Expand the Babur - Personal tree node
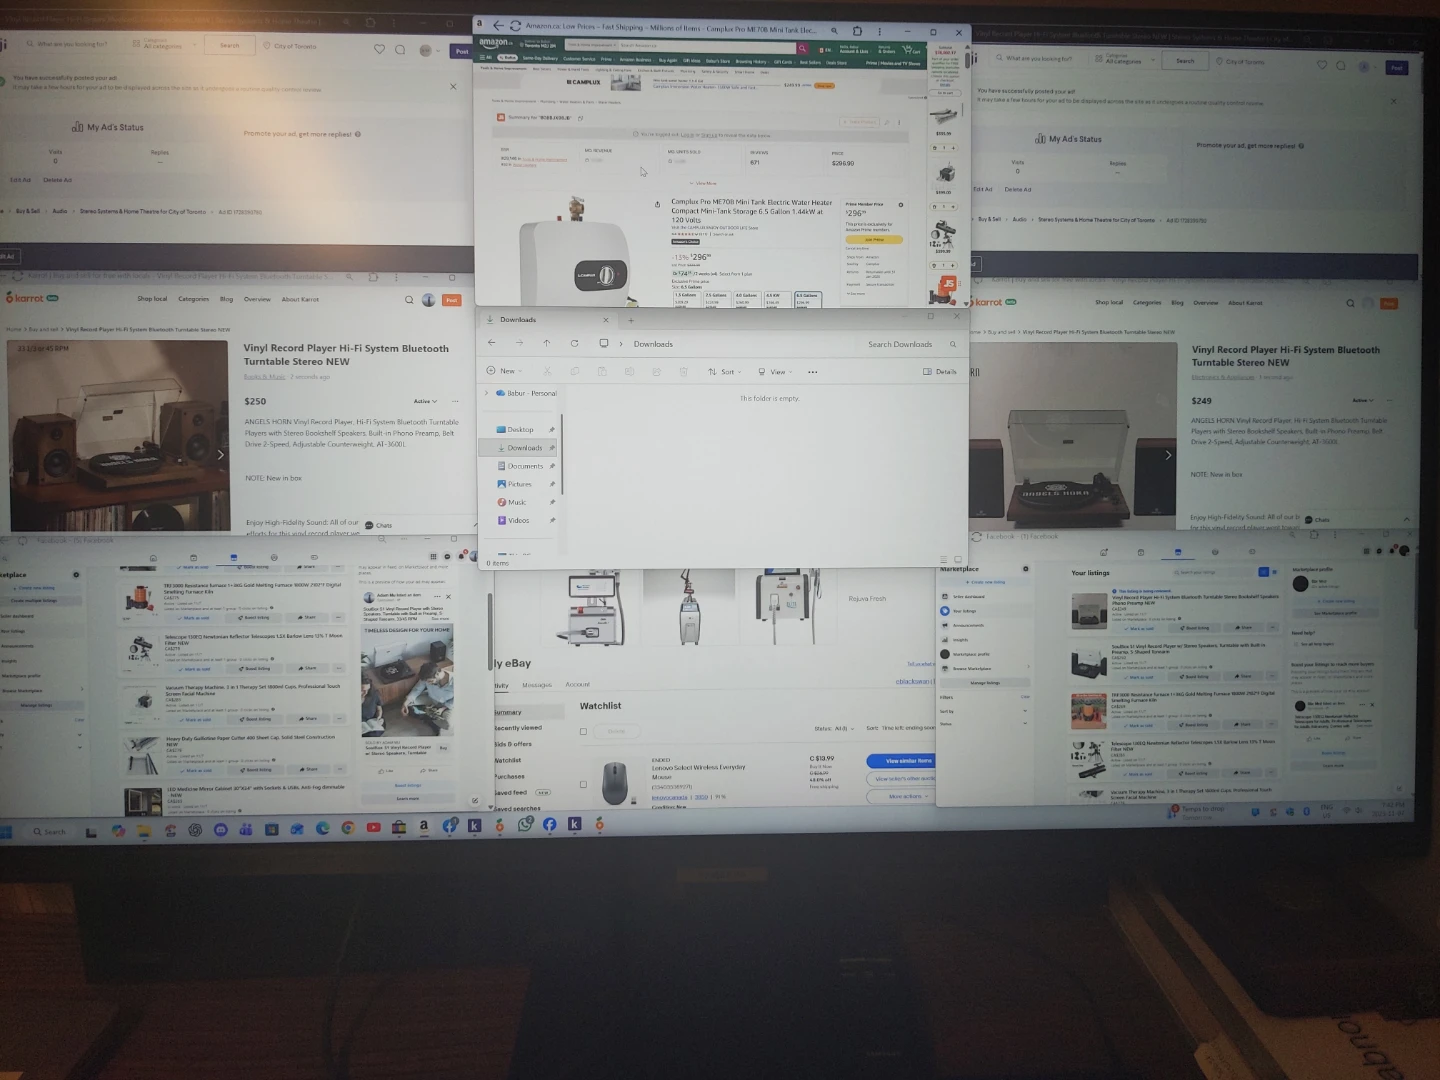The width and height of the screenshot is (1440, 1080). tap(487, 393)
